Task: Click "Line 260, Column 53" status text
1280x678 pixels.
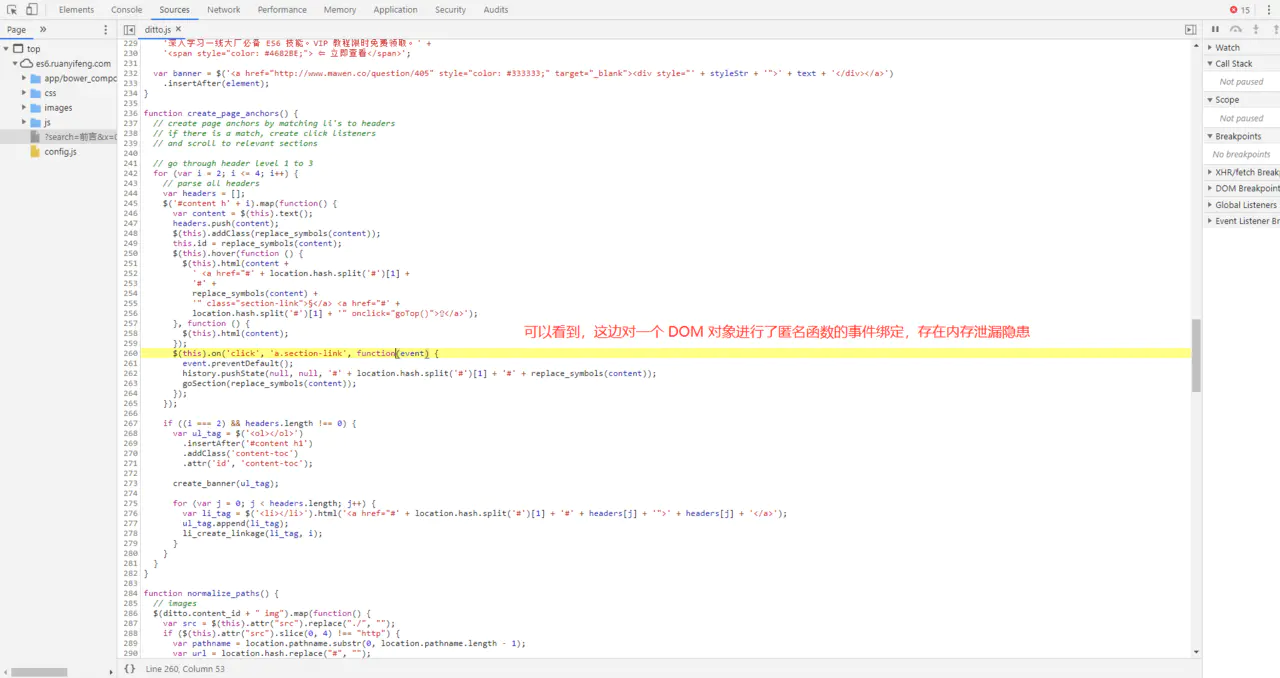Action: pos(186,668)
